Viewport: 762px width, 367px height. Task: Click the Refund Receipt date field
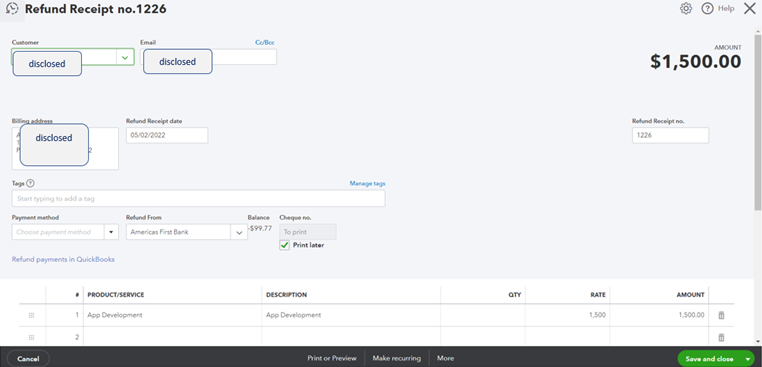click(167, 135)
